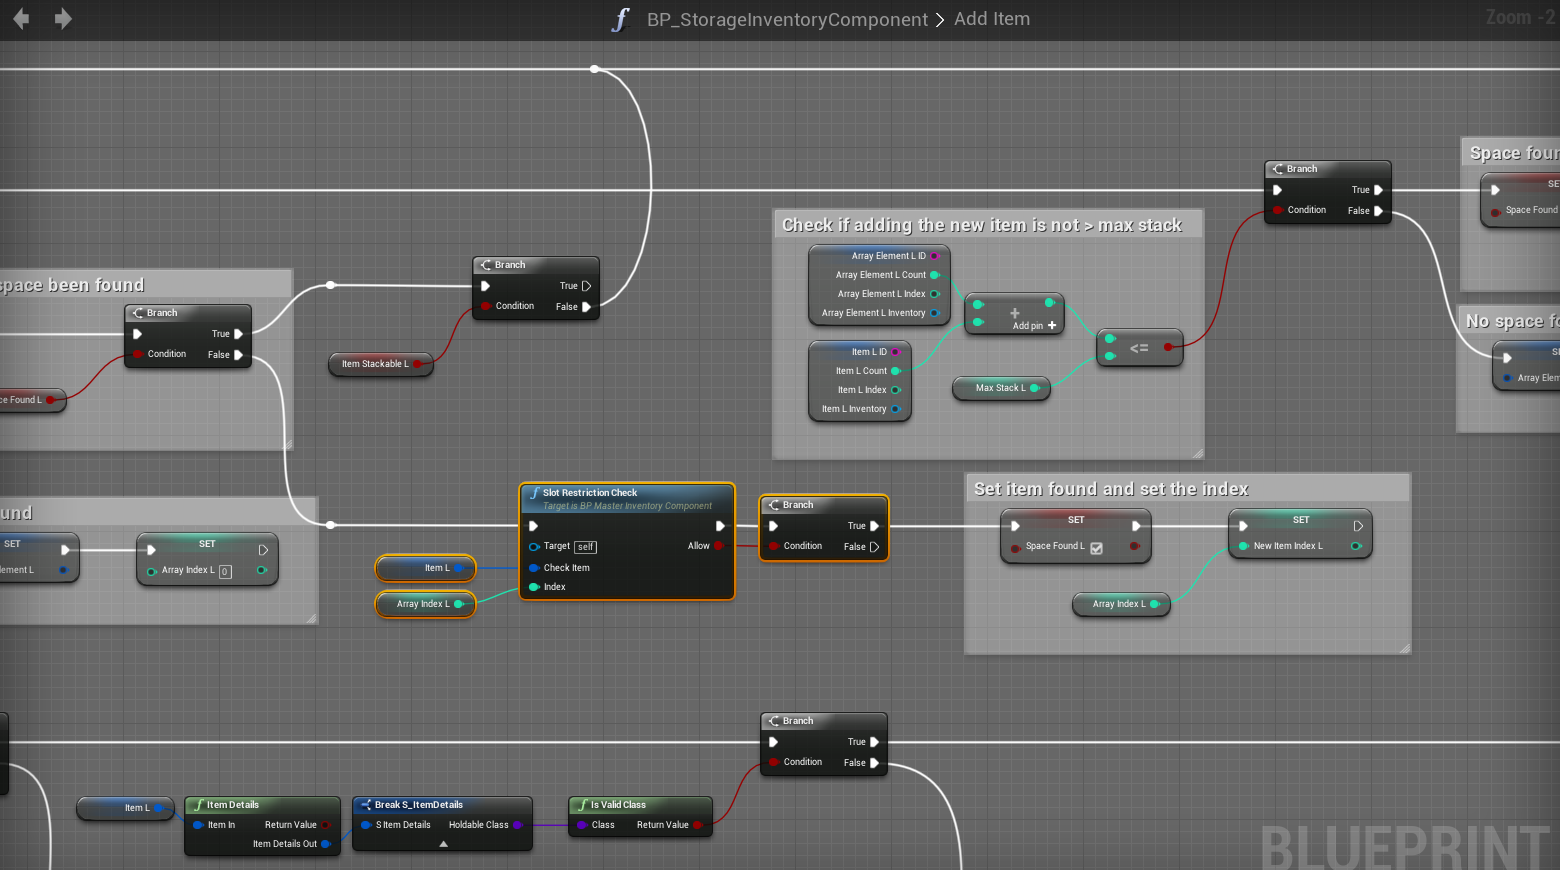Expand the Break S_ItemDetails node pins
The image size is (1560, 870).
point(443,844)
